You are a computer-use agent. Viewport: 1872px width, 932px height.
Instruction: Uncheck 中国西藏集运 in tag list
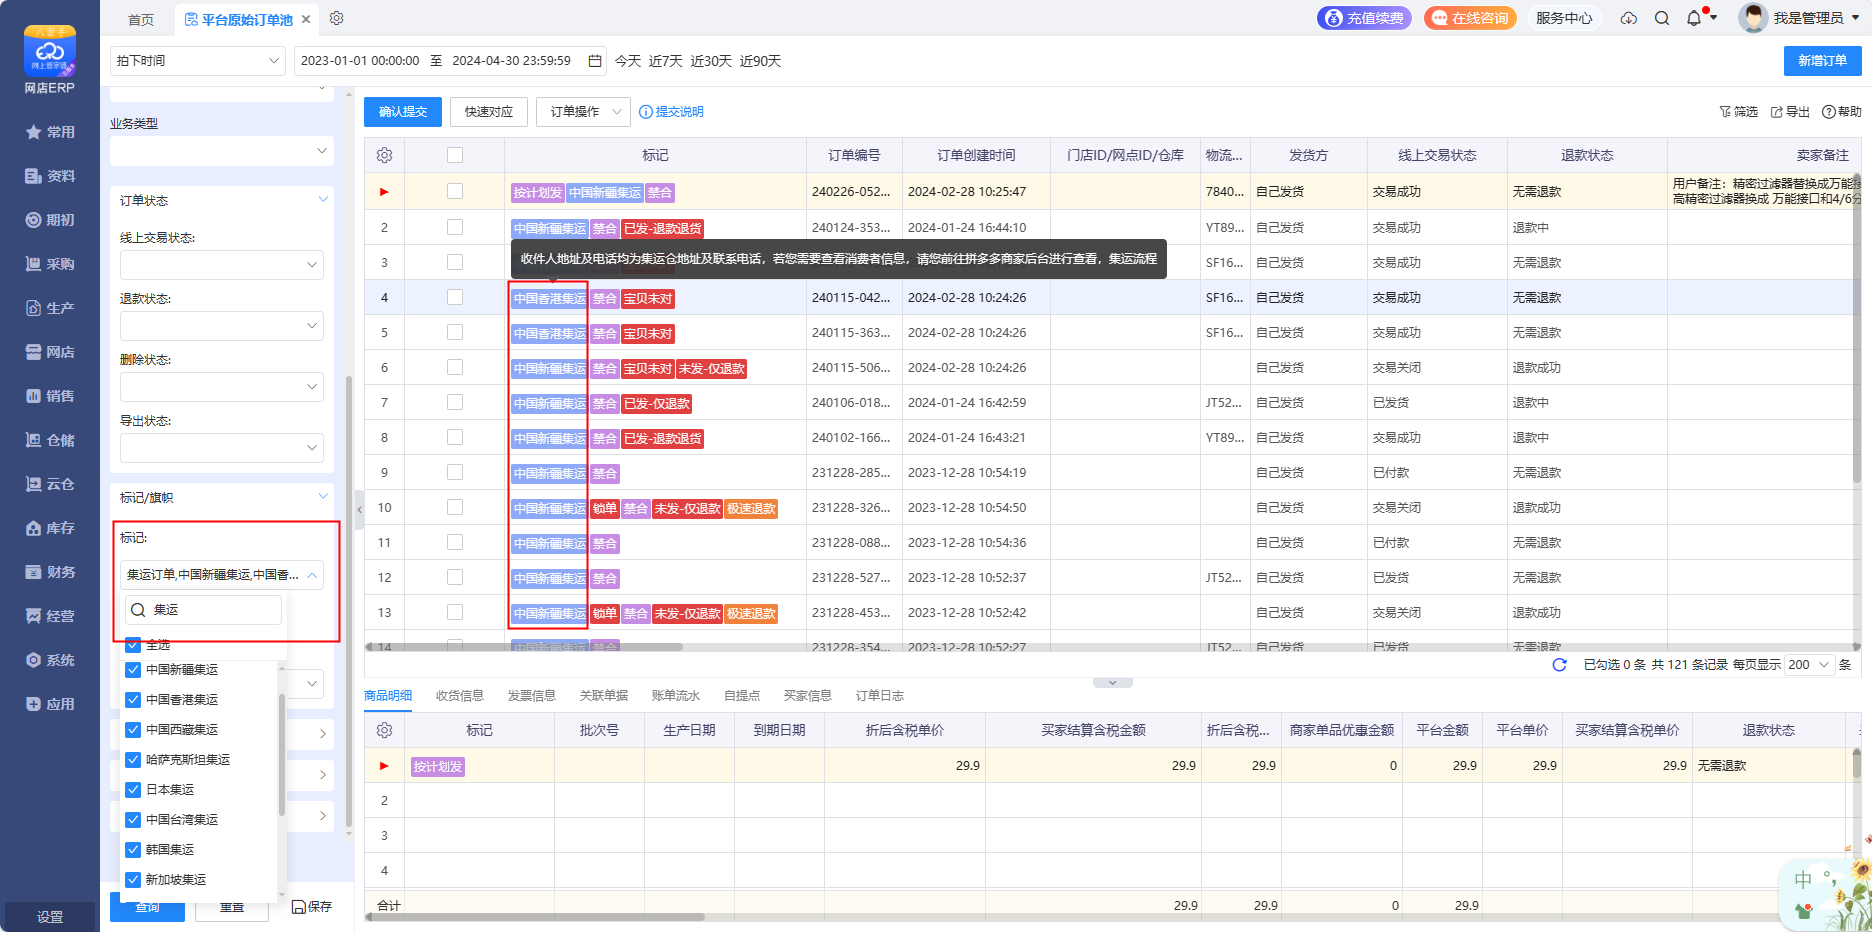[x=133, y=730]
